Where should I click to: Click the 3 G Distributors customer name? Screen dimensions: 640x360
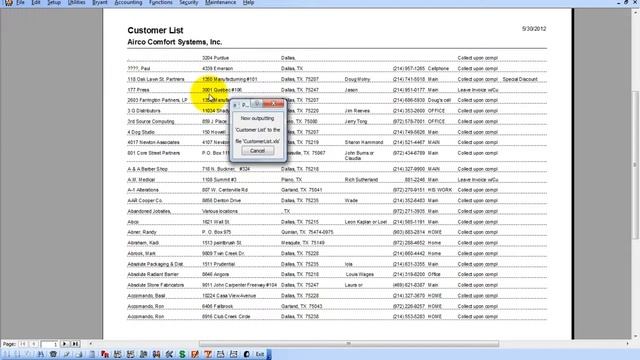click(144, 111)
